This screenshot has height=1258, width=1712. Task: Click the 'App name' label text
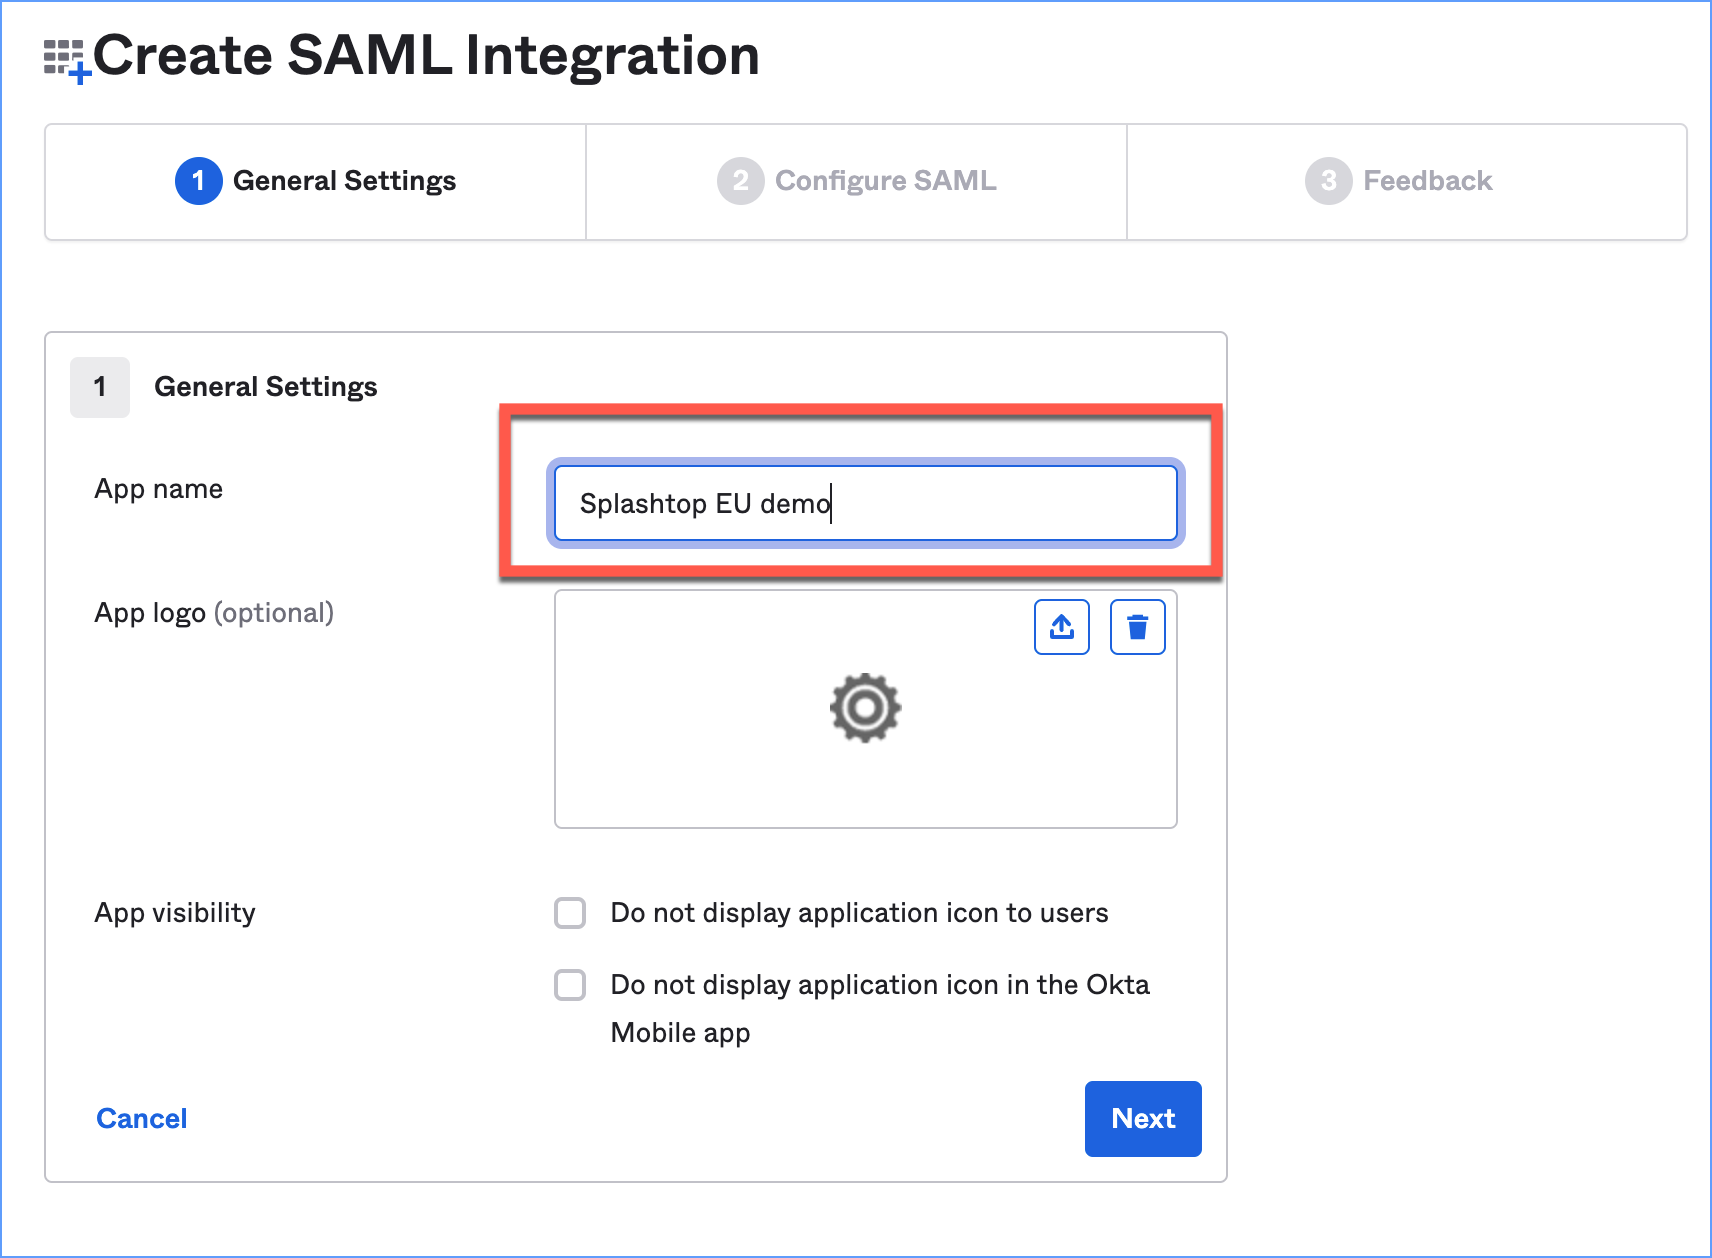pos(159,489)
